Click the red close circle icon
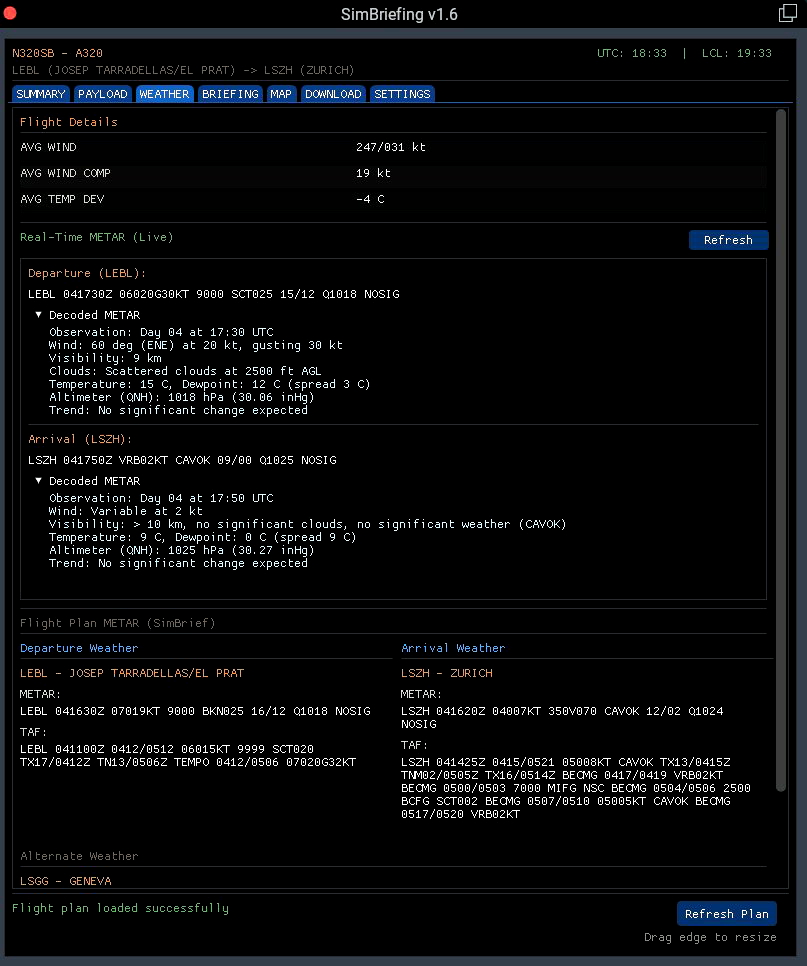Screen dimensions: 807x966 point(13,13)
